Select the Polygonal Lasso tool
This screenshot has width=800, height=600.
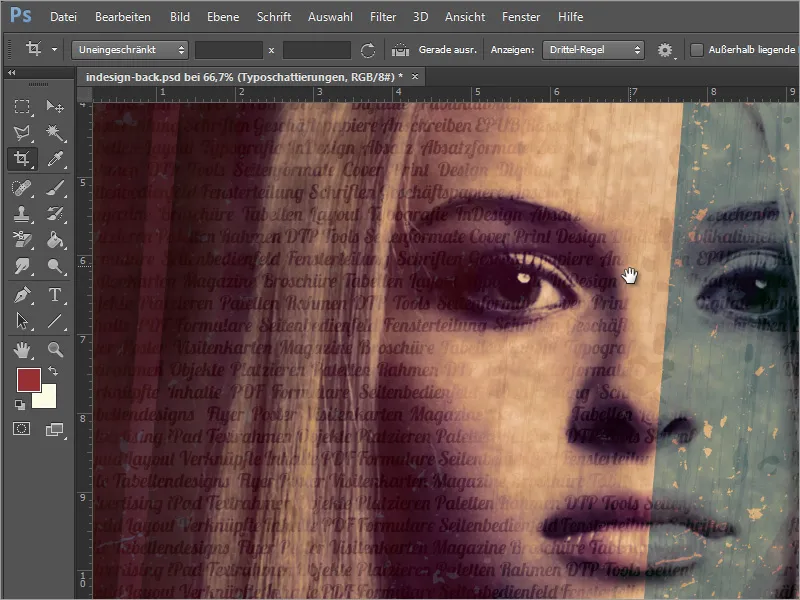21,133
